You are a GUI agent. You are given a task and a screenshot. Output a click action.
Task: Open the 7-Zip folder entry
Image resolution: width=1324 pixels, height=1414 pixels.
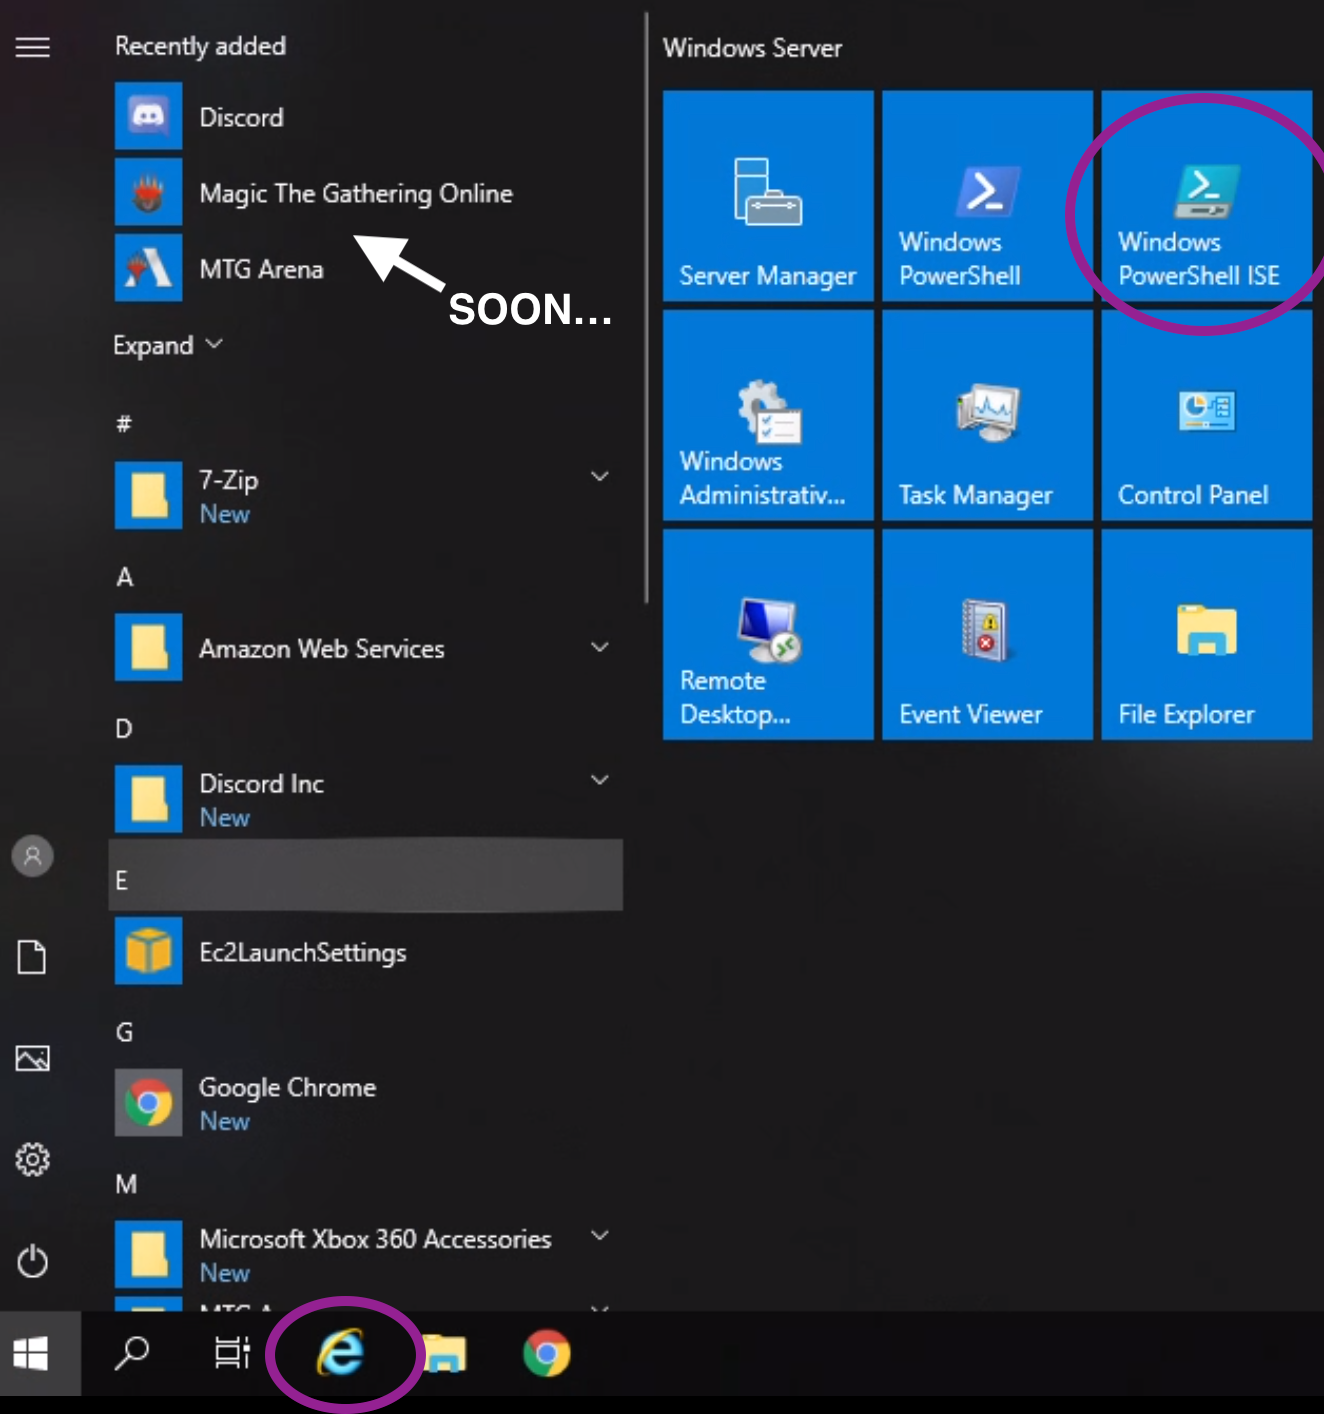(366, 495)
